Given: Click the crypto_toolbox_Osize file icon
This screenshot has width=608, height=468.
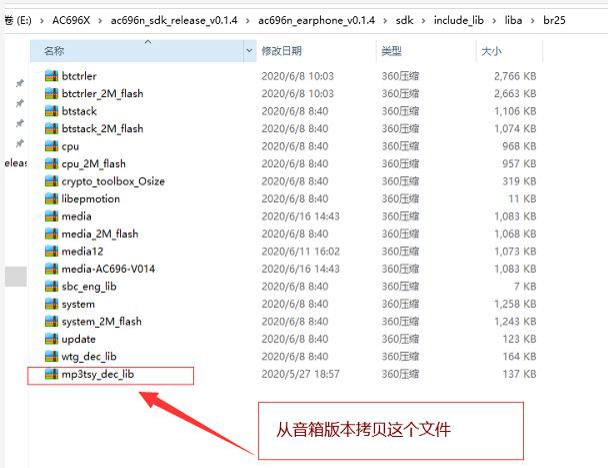Looking at the screenshot, I should 52,181.
